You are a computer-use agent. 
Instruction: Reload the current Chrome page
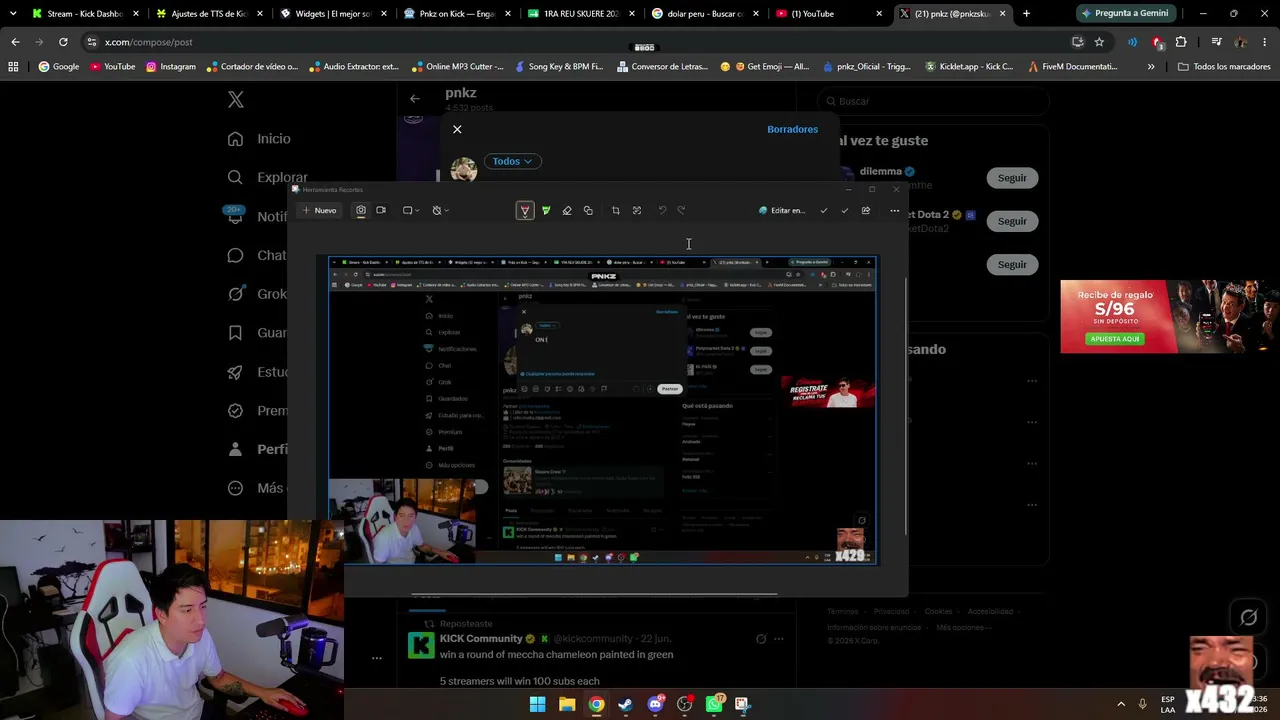[63, 42]
